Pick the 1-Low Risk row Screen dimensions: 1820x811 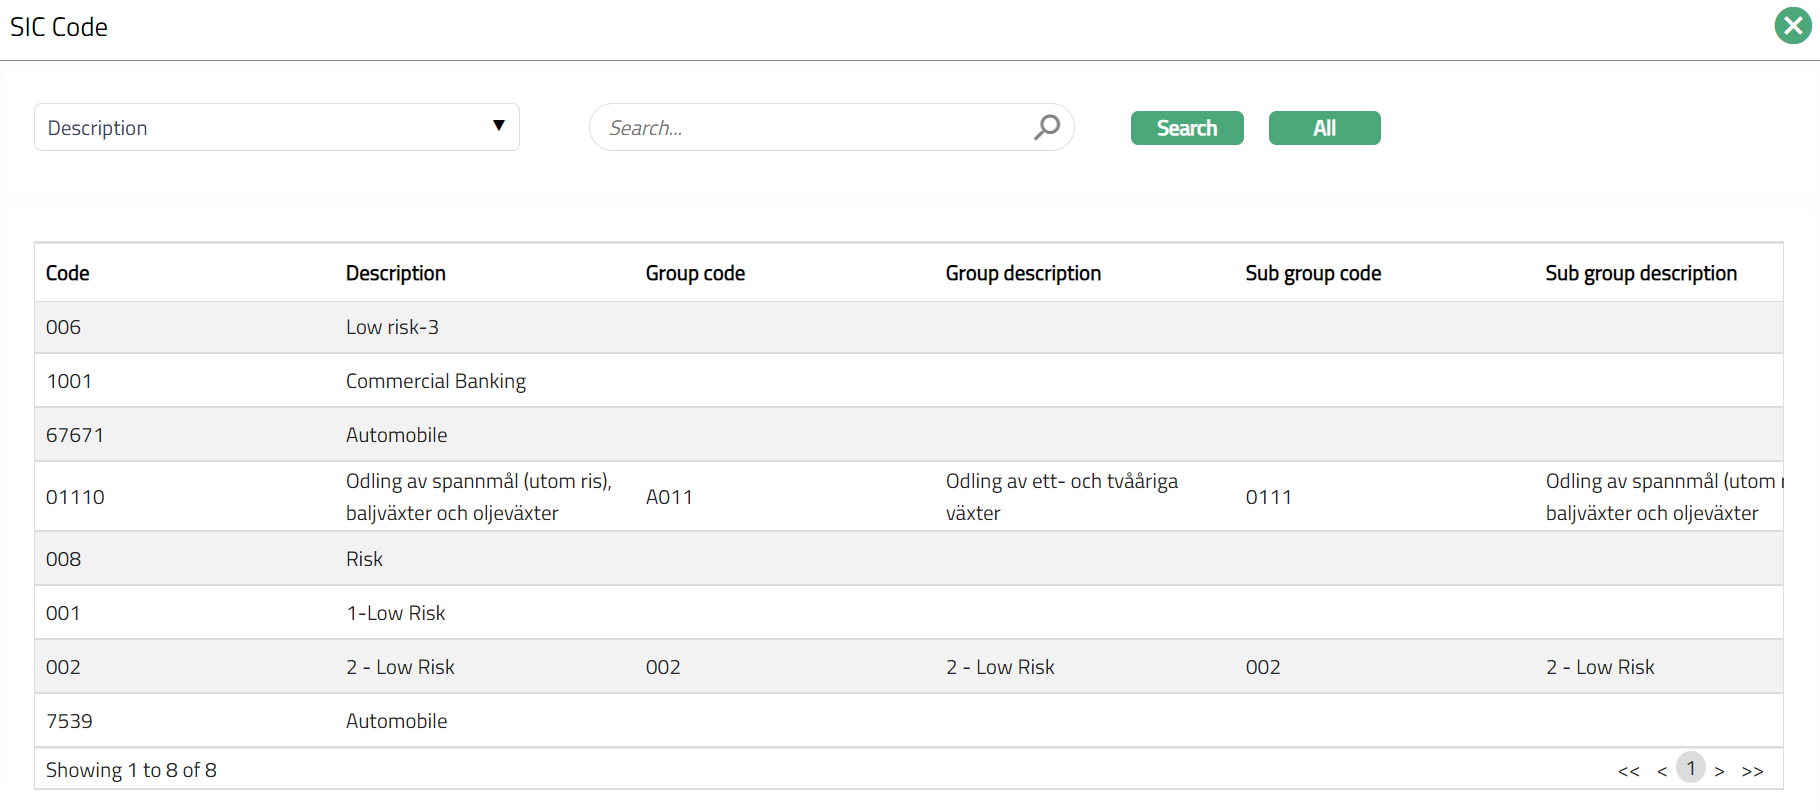(x=396, y=613)
